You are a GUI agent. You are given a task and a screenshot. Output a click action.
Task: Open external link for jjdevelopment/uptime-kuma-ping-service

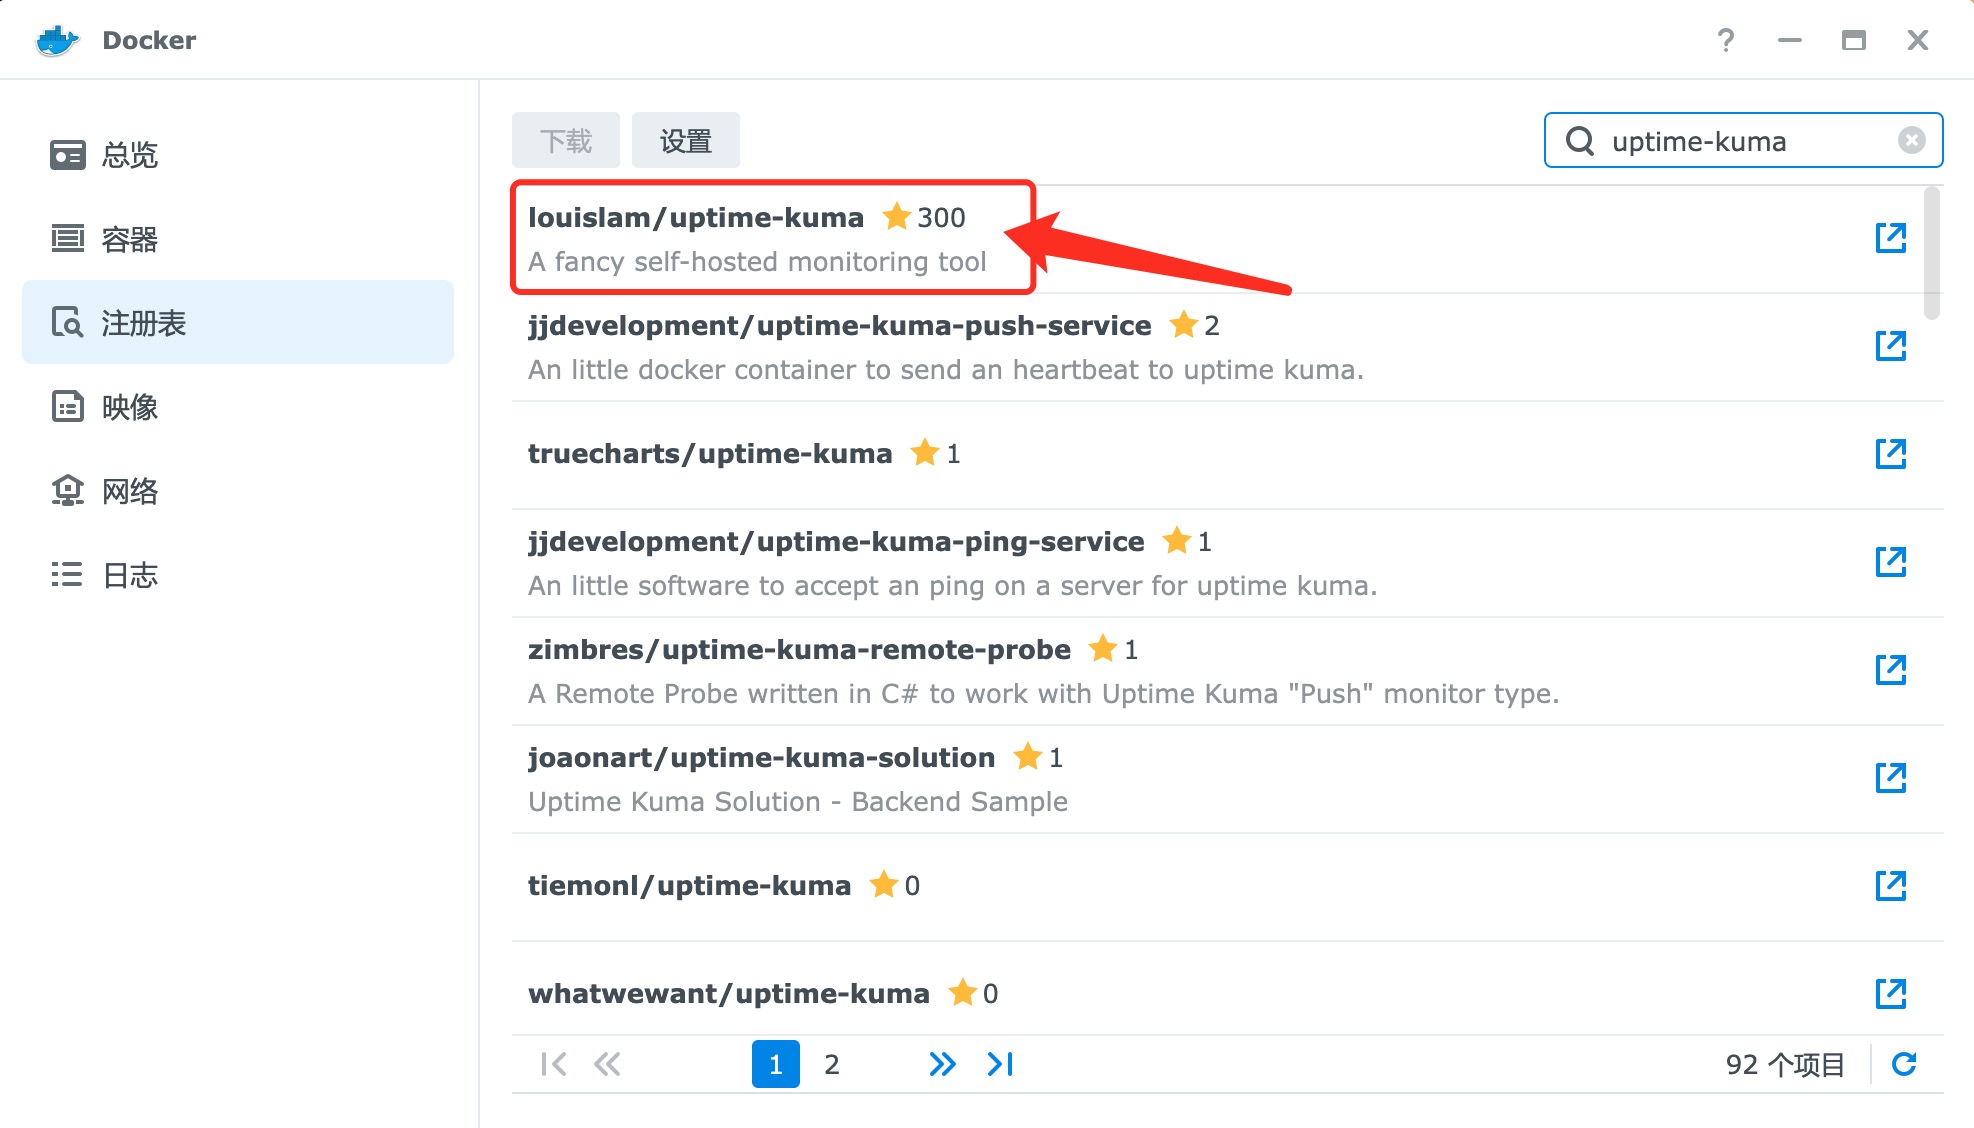pyautogui.click(x=1890, y=562)
